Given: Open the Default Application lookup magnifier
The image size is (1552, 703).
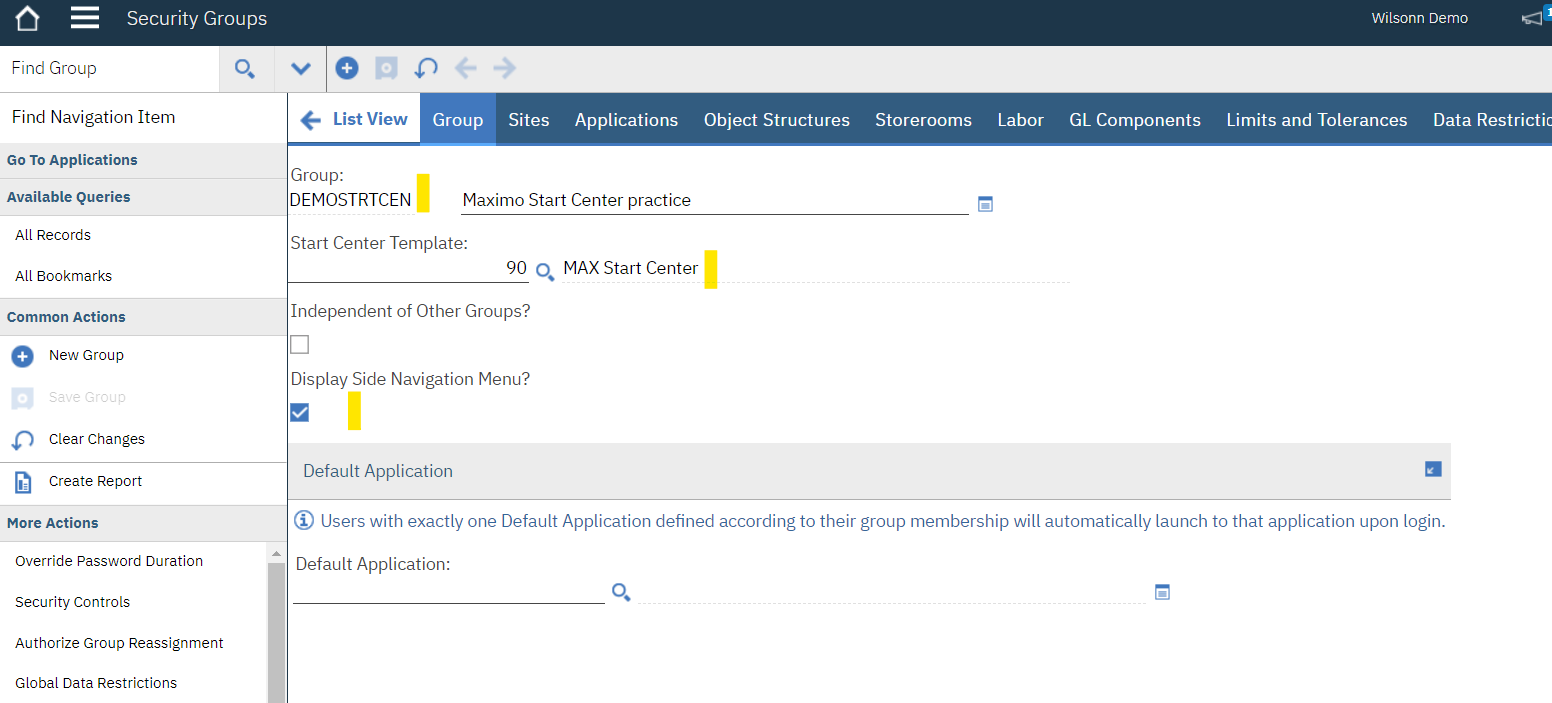Looking at the screenshot, I should [620, 592].
